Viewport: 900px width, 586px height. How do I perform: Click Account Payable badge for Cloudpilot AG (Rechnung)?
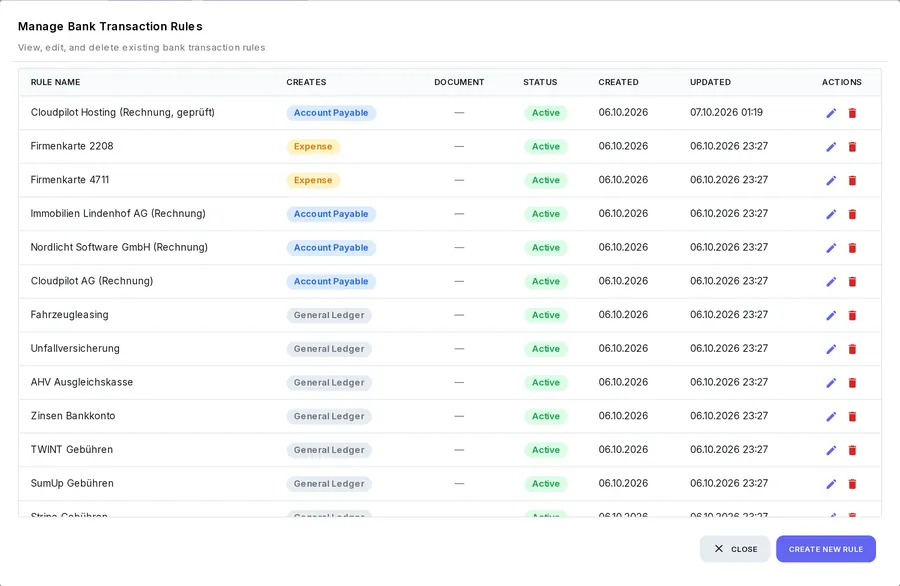[x=331, y=281]
